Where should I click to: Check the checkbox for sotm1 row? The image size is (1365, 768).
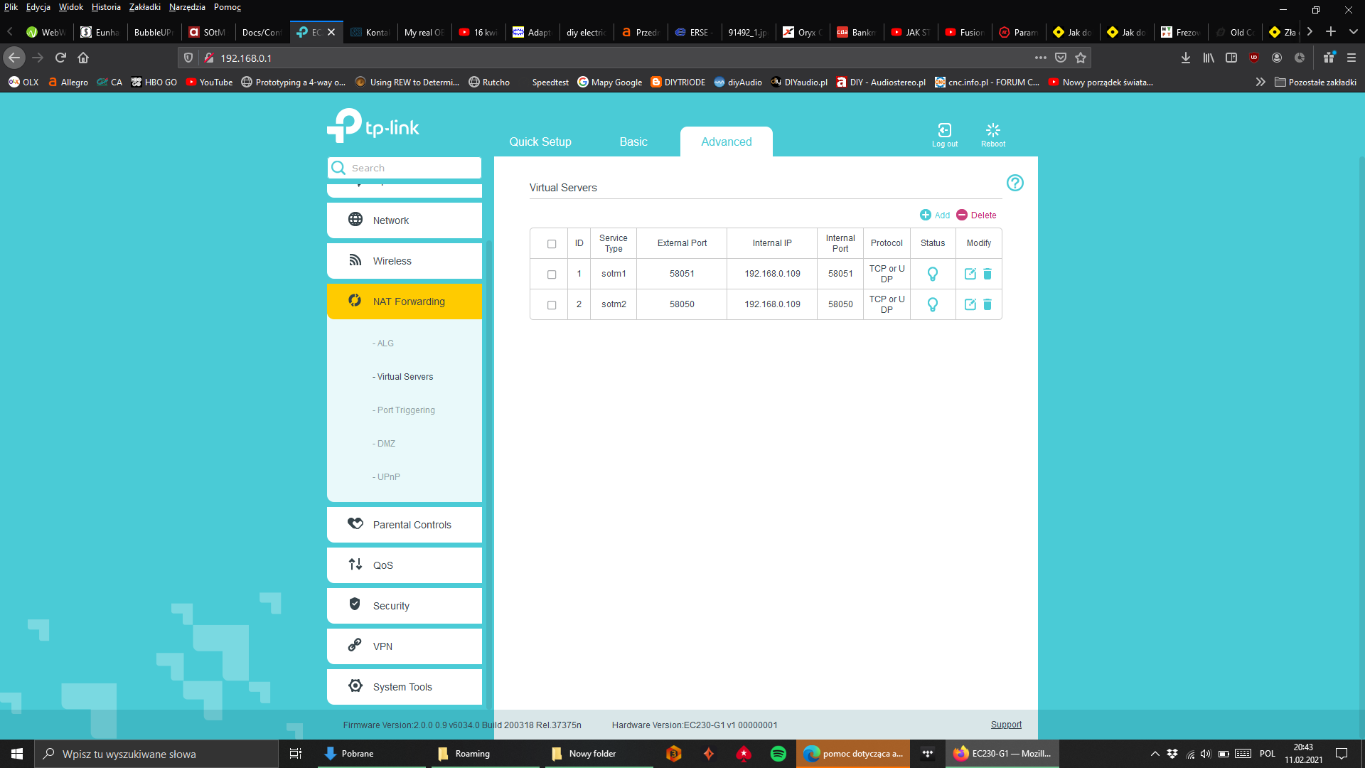click(551, 274)
